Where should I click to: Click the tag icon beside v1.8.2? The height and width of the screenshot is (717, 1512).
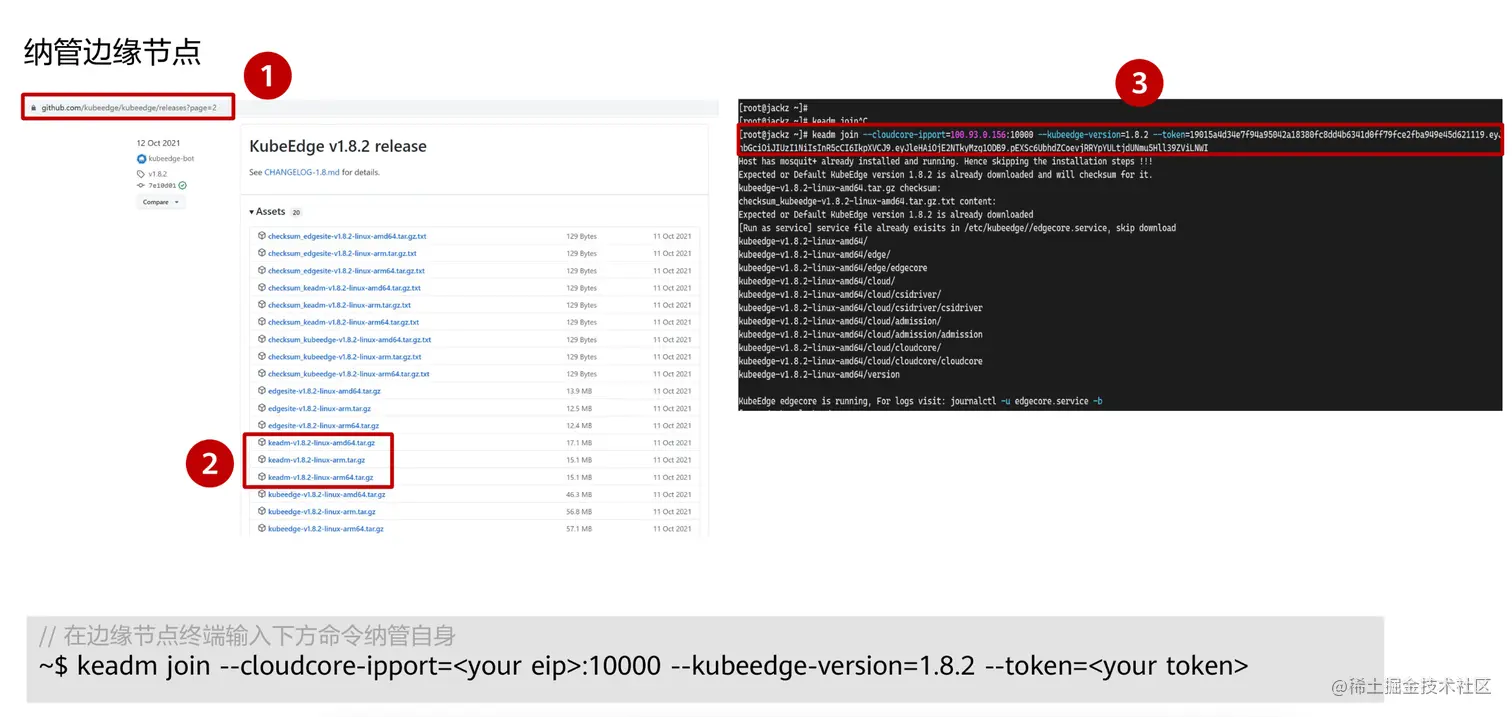(x=140, y=174)
